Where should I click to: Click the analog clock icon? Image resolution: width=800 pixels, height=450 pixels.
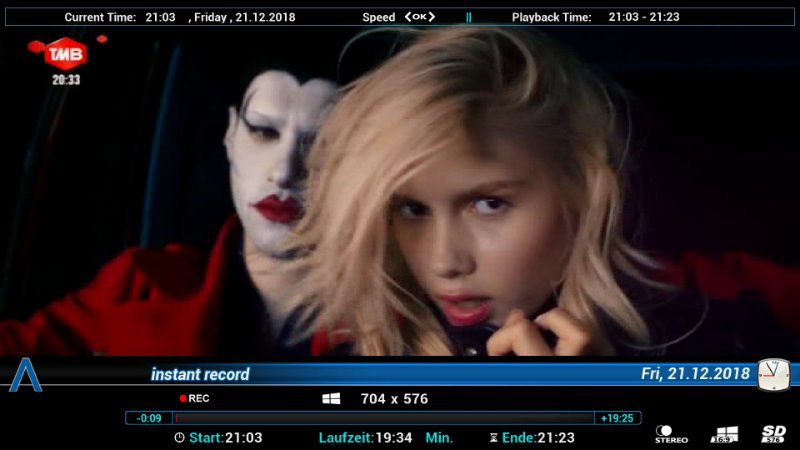click(773, 374)
